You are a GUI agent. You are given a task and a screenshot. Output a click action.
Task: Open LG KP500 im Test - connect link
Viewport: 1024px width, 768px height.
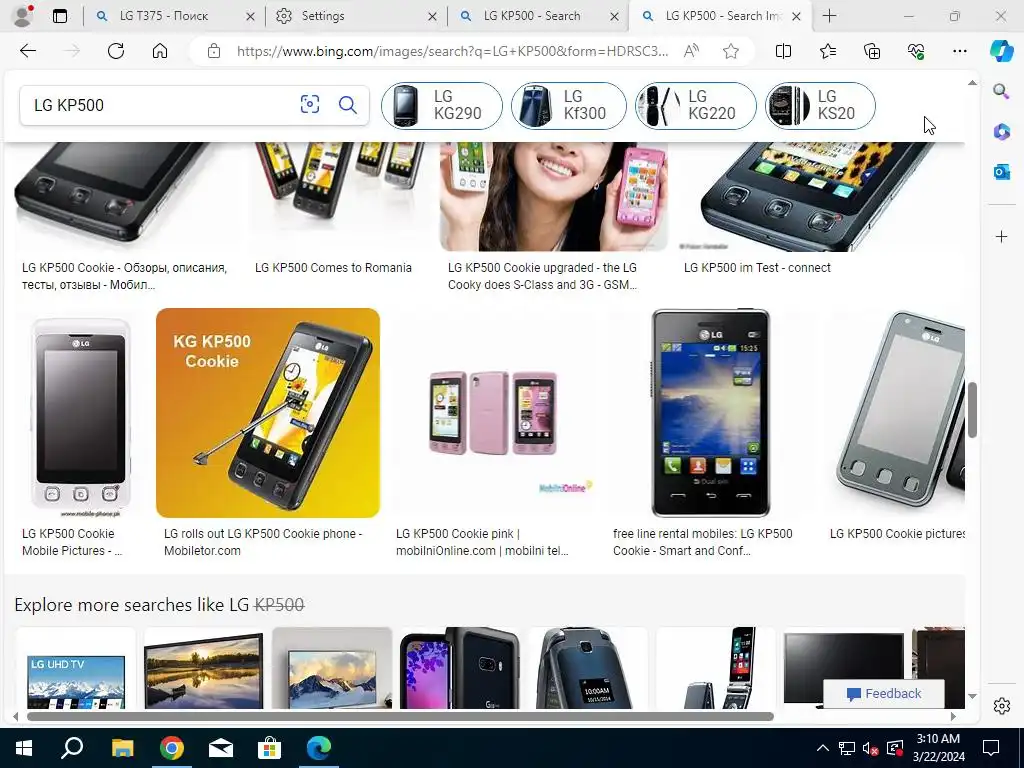click(x=757, y=268)
